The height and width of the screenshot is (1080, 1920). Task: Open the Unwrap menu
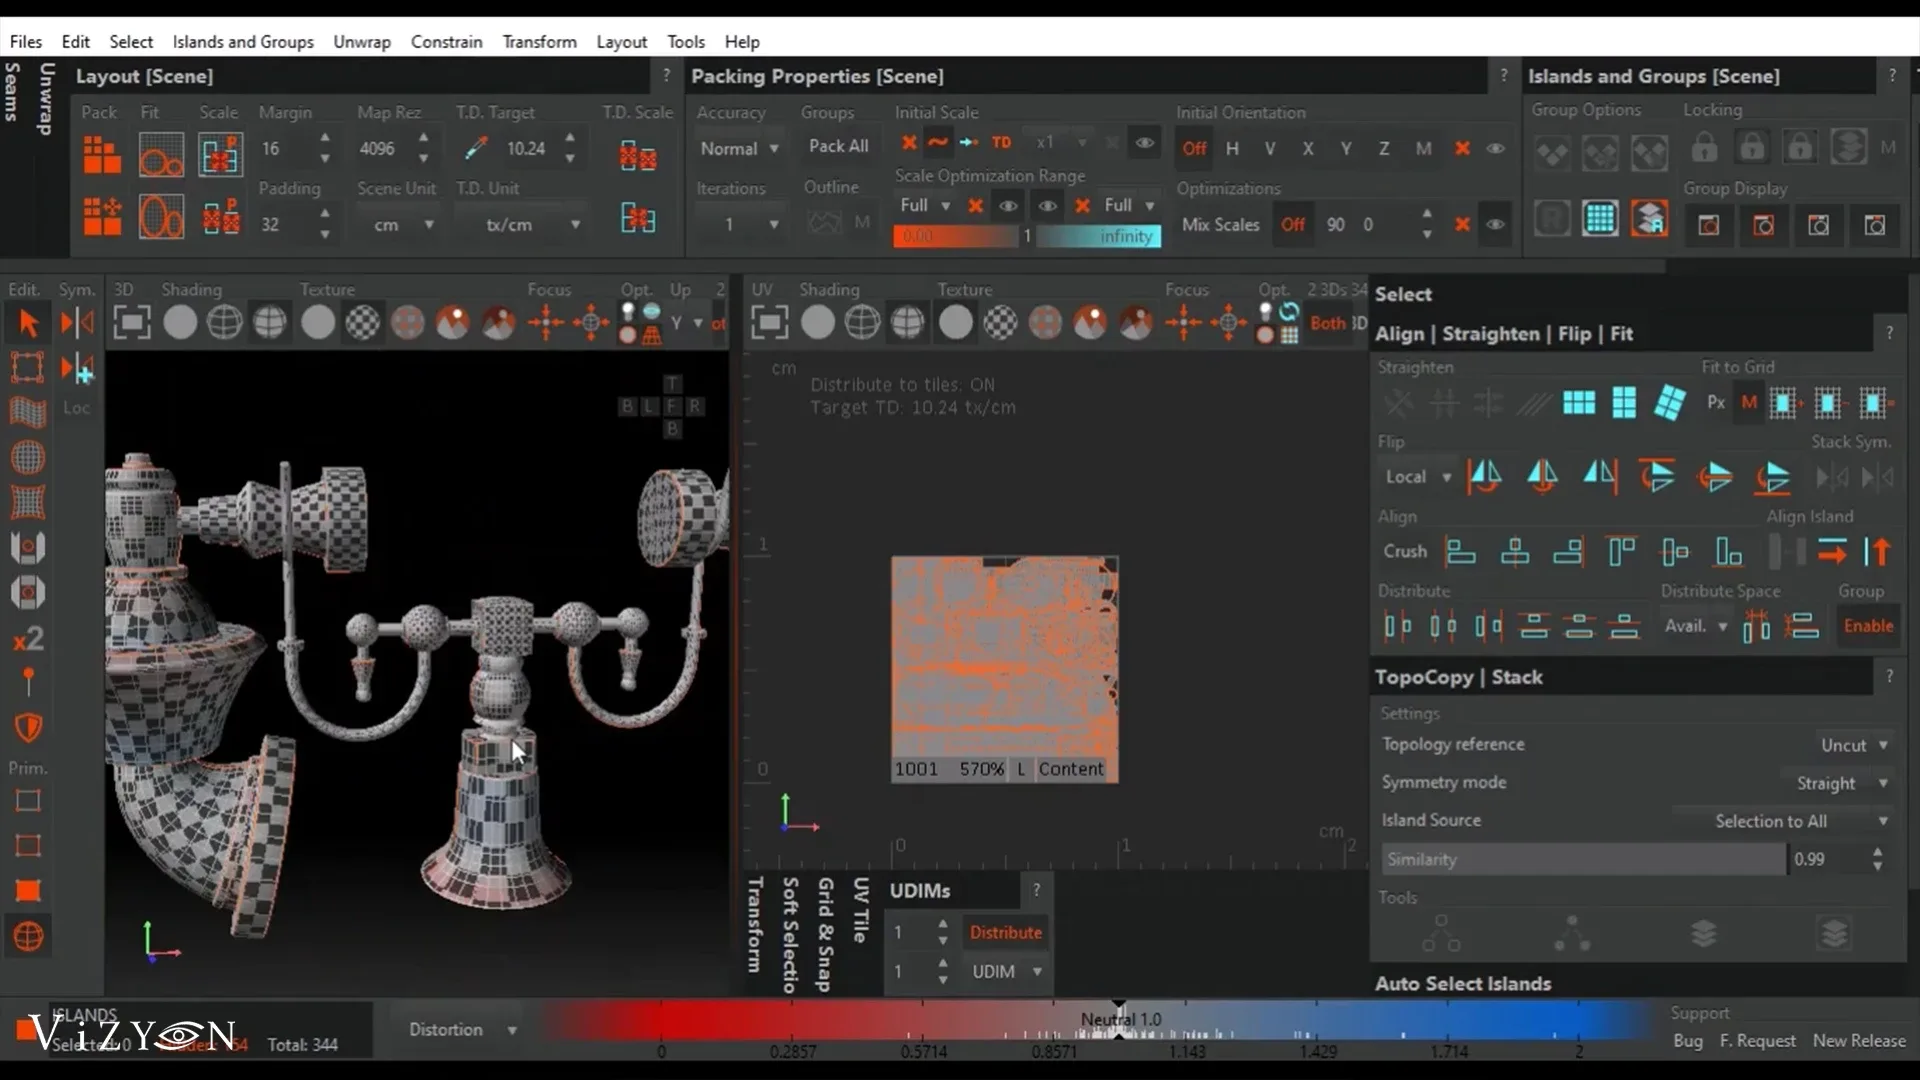(361, 41)
